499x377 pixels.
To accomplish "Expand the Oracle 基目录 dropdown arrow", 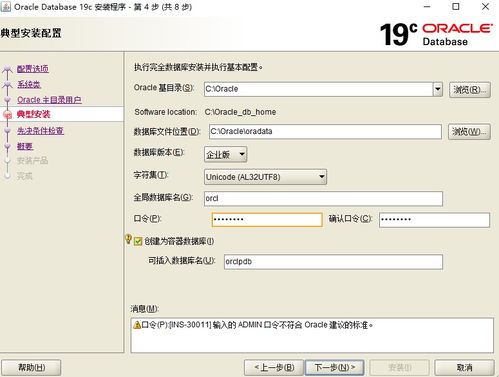I will pyautogui.click(x=438, y=89).
